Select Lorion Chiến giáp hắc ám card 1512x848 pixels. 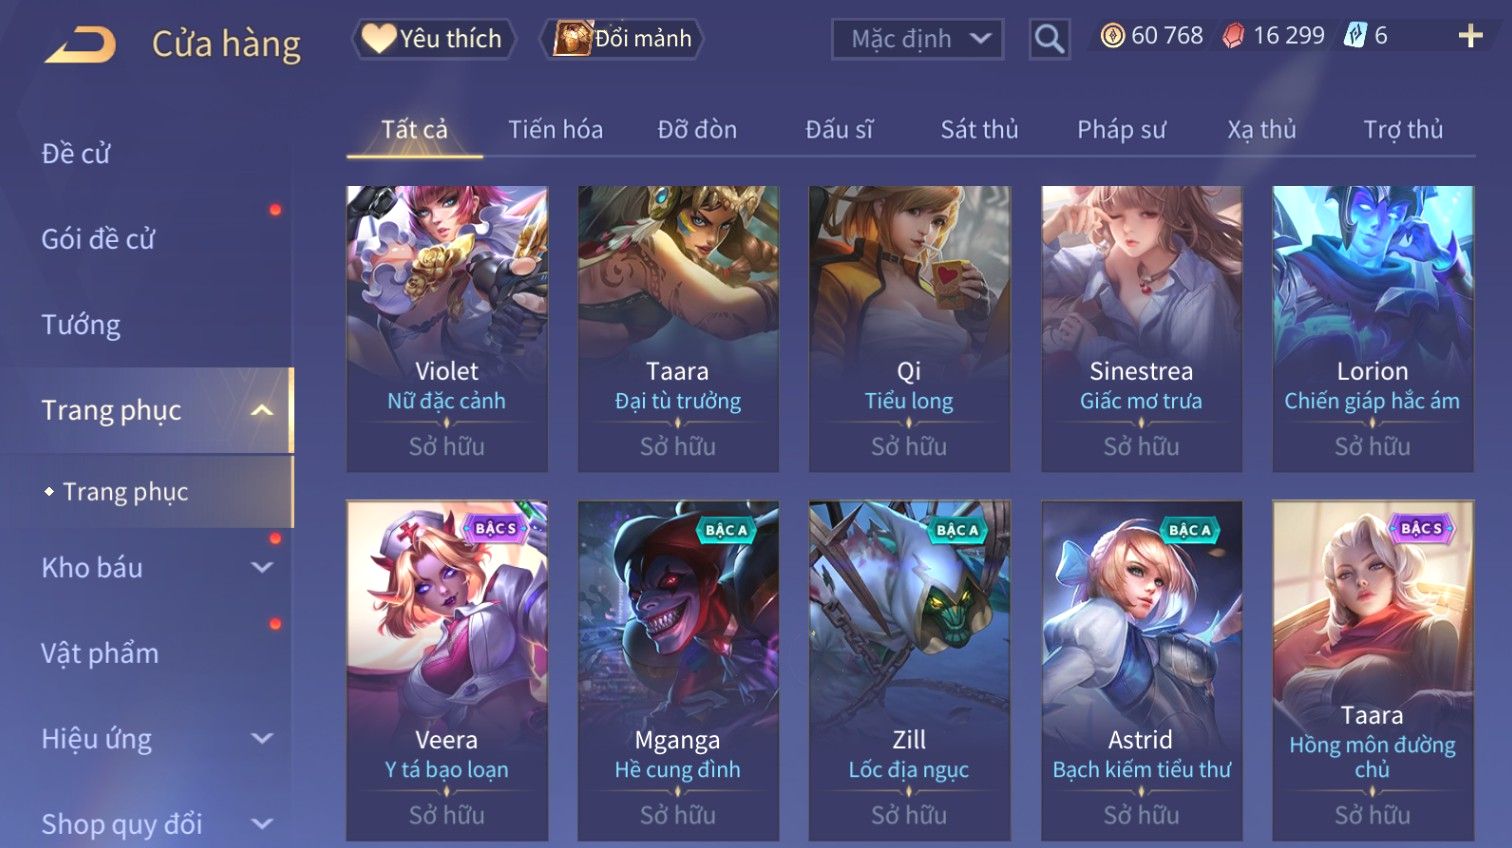[1373, 329]
